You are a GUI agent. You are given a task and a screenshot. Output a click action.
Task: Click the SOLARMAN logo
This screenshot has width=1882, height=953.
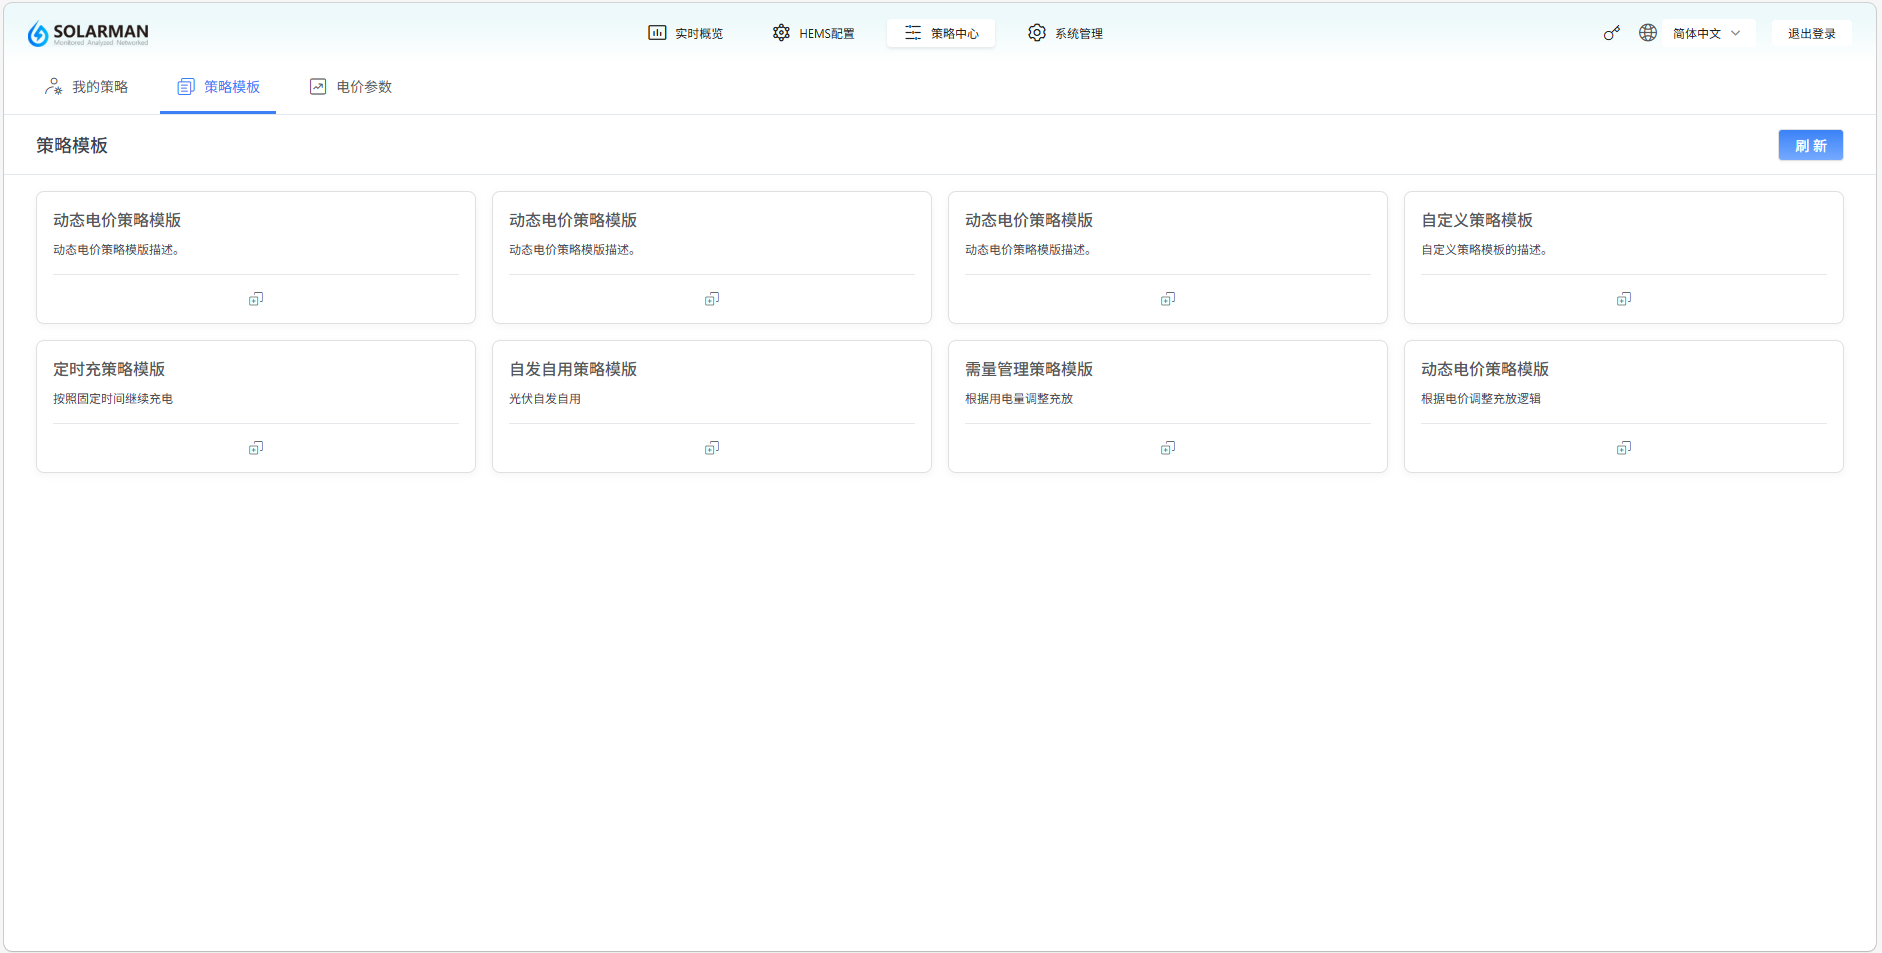88,34
